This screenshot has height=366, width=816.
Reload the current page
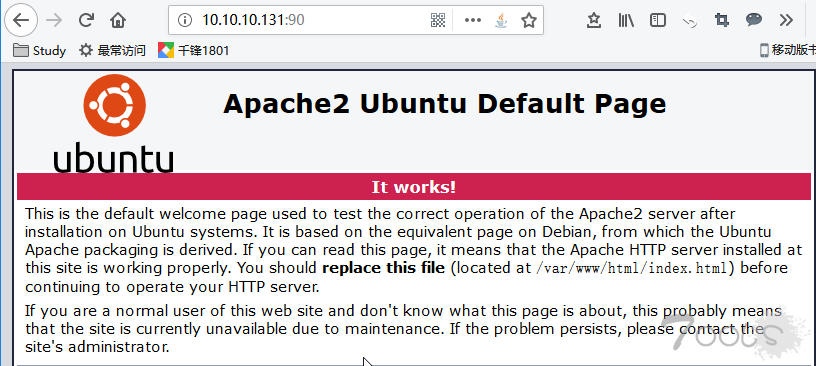pos(86,20)
